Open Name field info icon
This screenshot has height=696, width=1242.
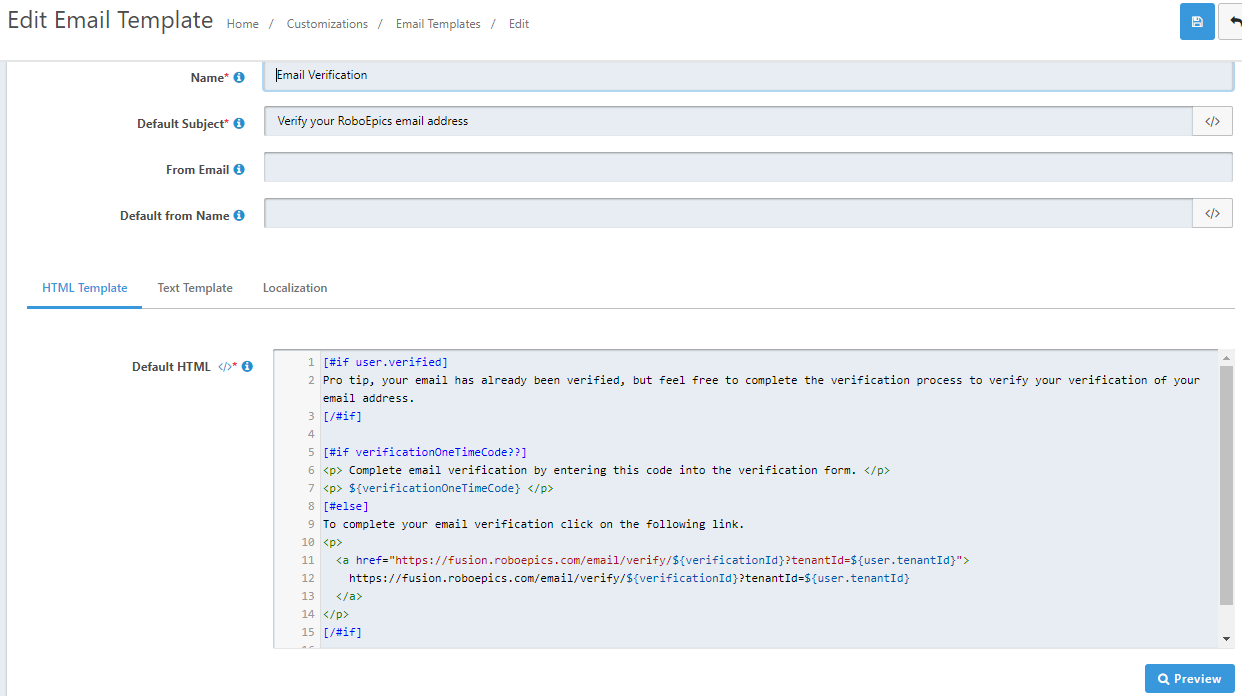pyautogui.click(x=239, y=77)
